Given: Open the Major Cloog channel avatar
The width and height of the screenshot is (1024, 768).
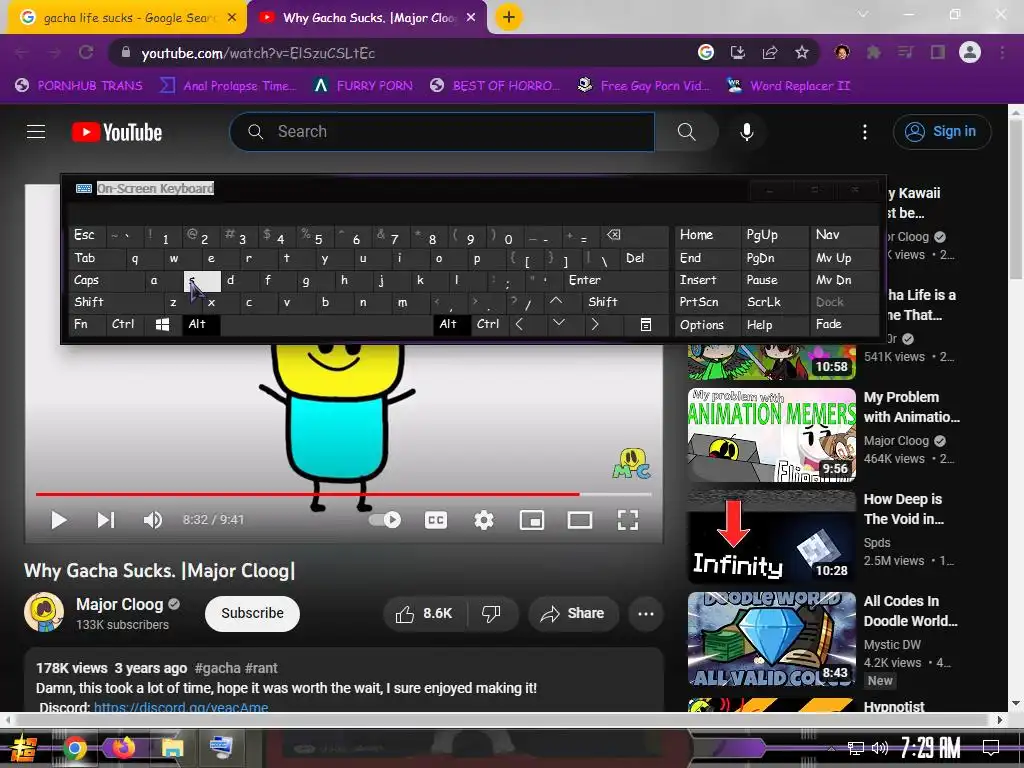Looking at the screenshot, I should [x=44, y=613].
